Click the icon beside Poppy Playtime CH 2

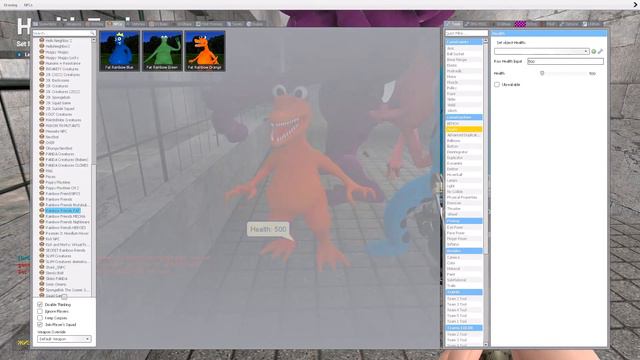point(42,188)
